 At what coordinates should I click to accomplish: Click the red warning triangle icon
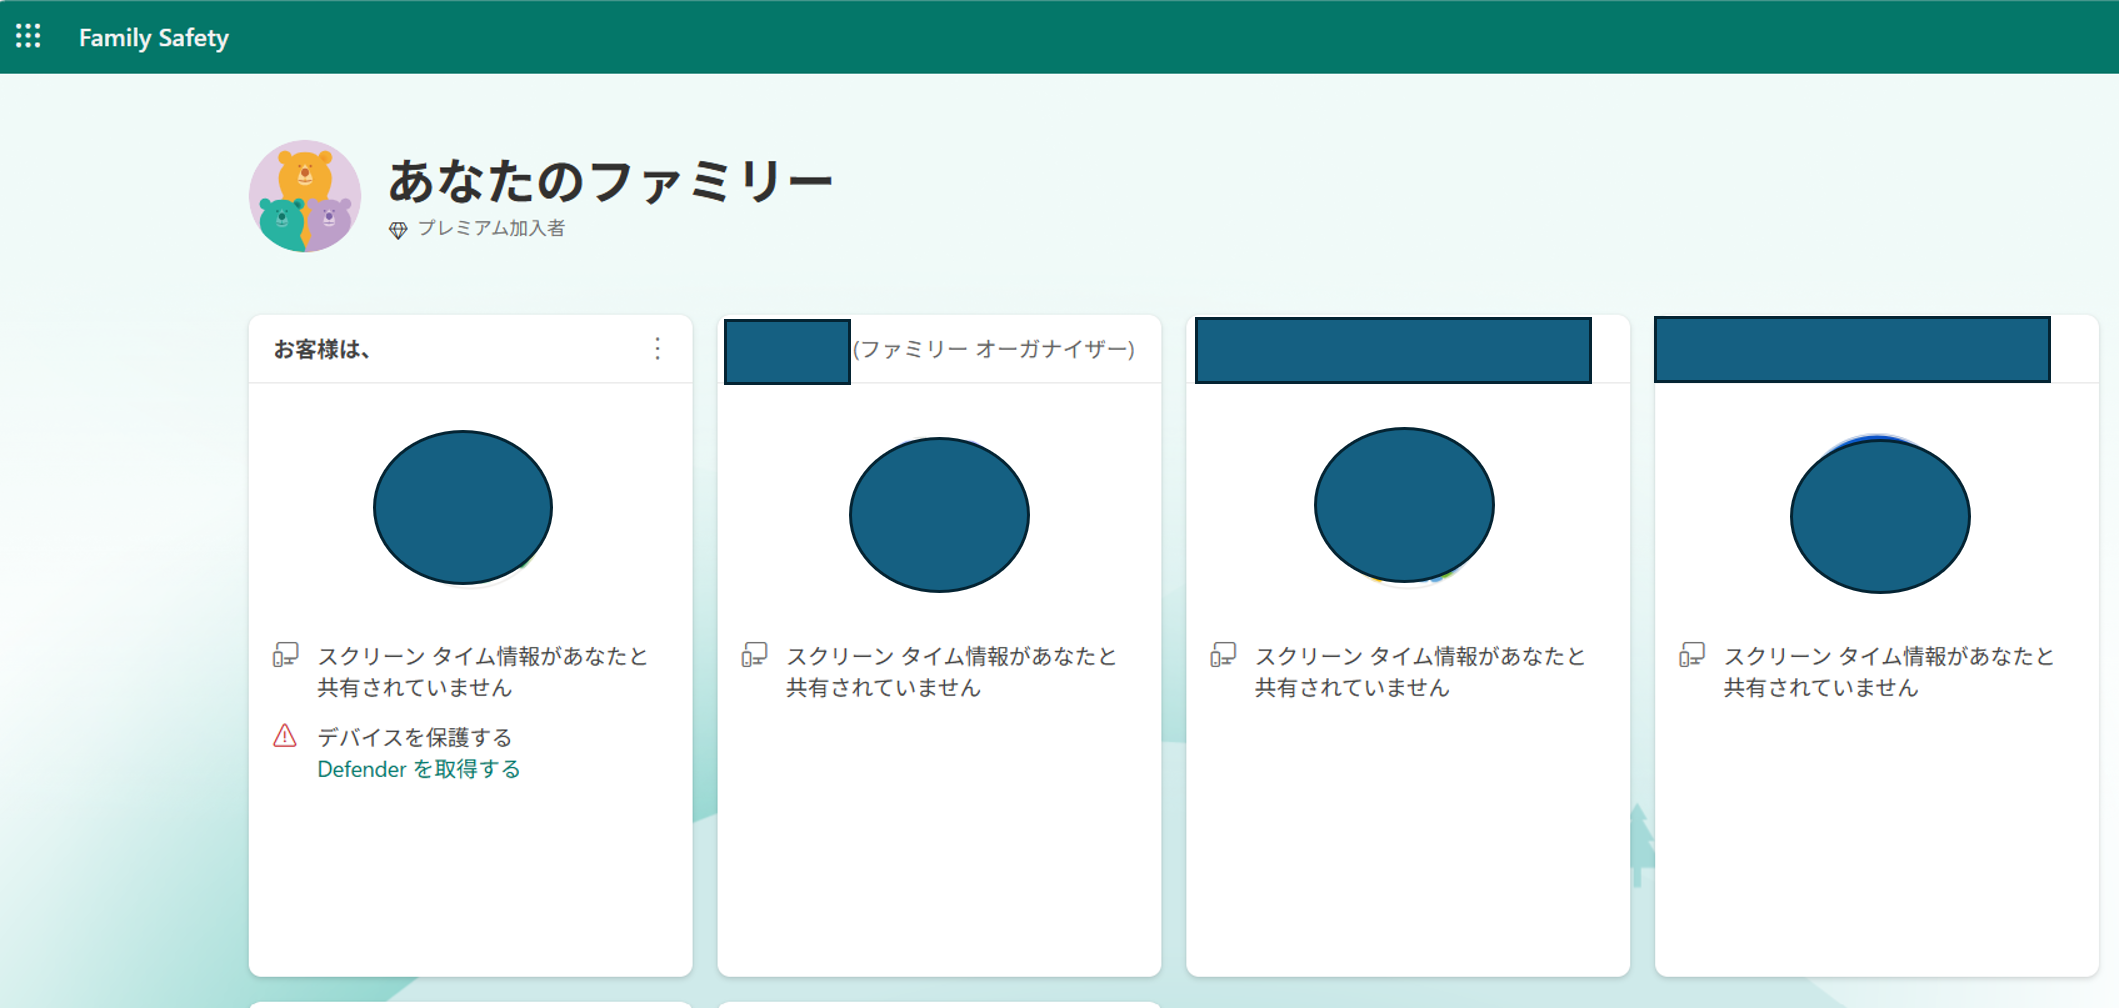coord(285,737)
